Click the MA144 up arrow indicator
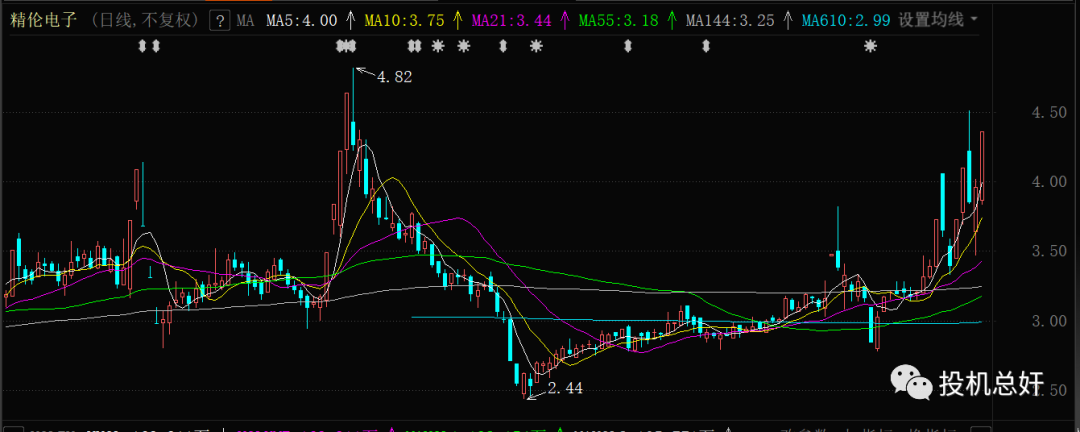This screenshot has width=1080, height=432. (789, 19)
